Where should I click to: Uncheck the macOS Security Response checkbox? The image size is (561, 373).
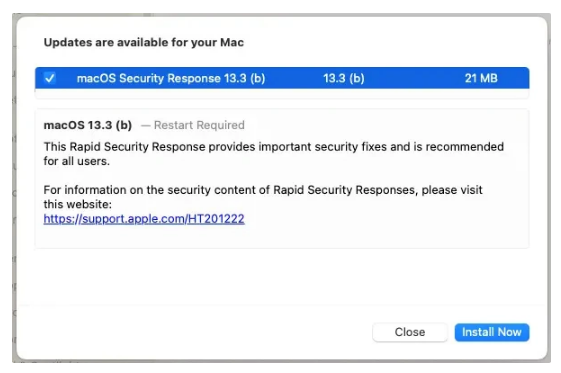point(50,78)
